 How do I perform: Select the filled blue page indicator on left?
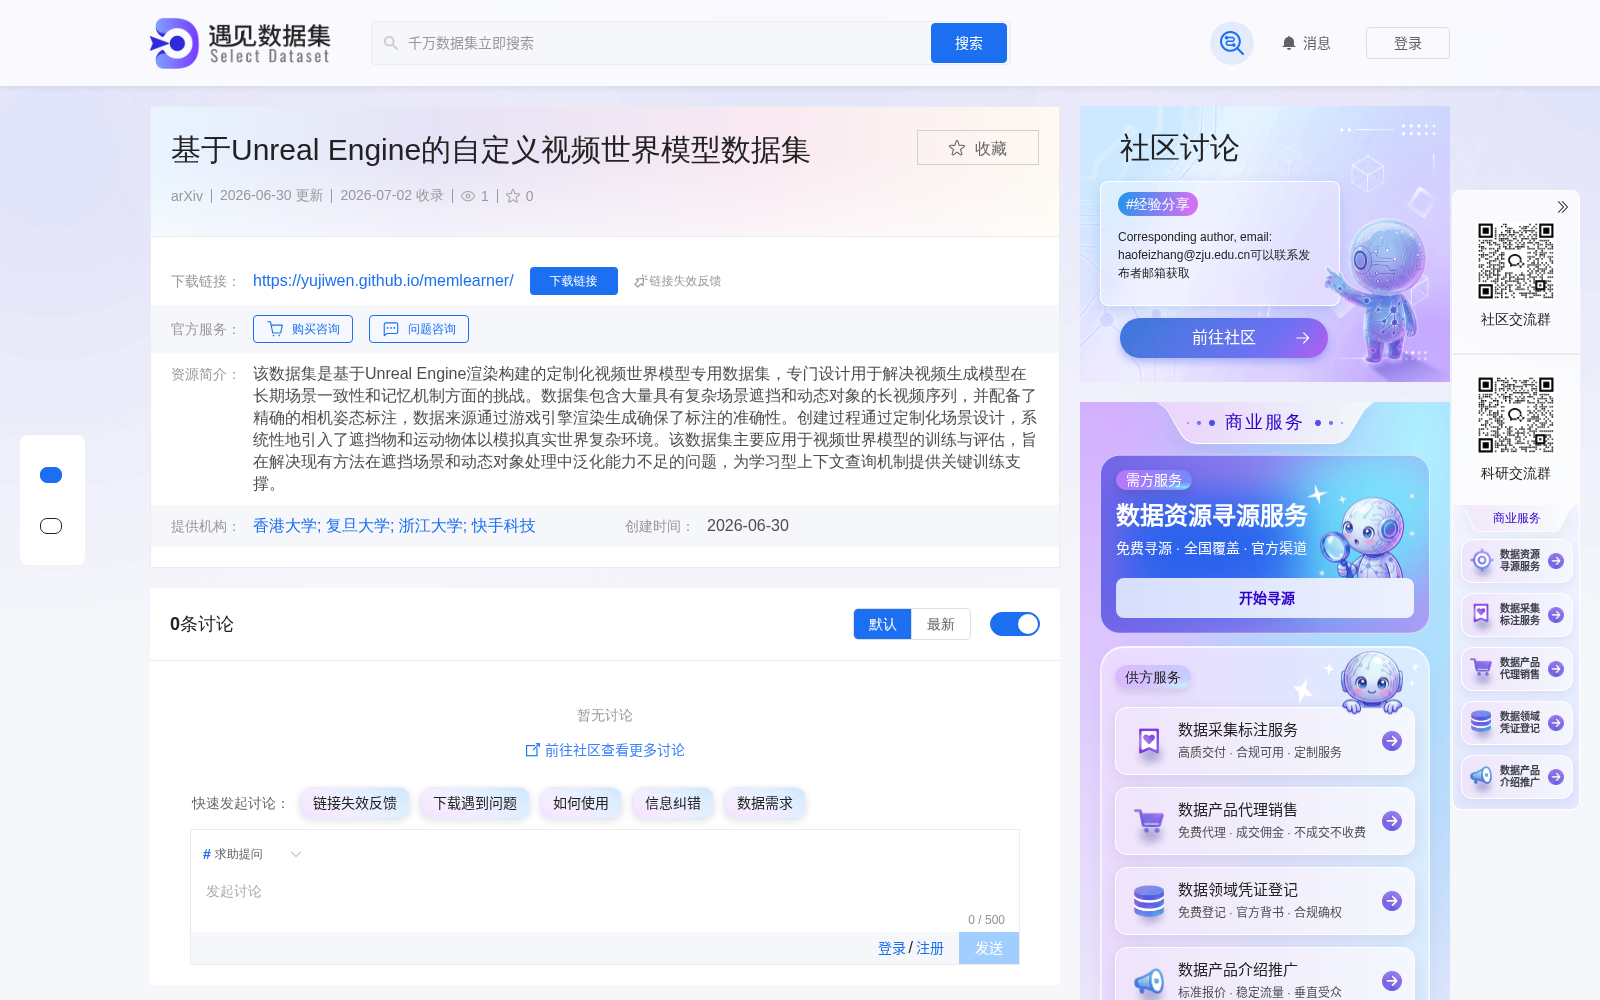[x=51, y=475]
